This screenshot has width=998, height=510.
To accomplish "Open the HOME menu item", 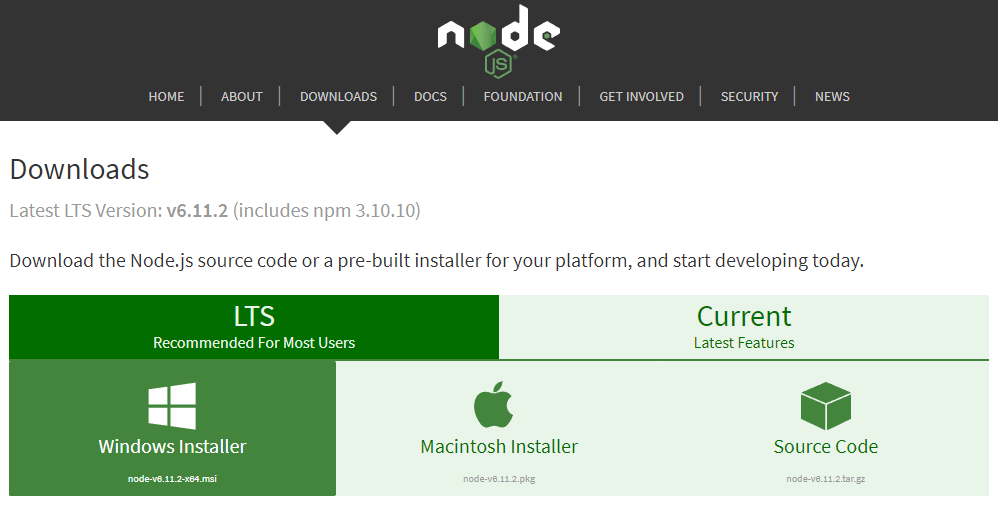I will click(166, 97).
